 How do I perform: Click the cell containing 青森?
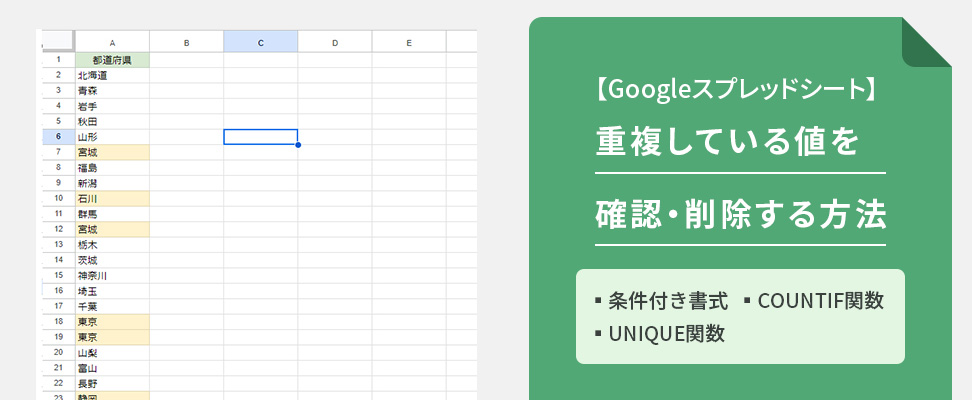click(112, 91)
